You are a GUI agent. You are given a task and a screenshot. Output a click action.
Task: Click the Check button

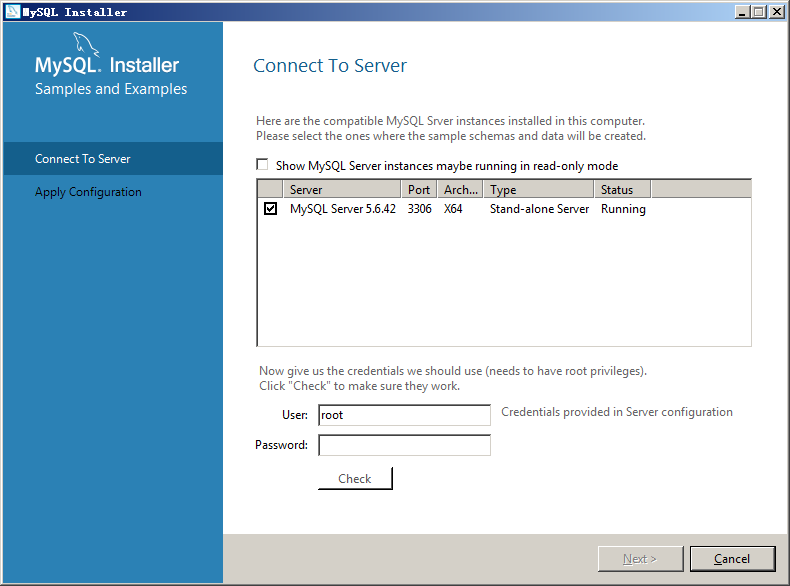(355, 478)
